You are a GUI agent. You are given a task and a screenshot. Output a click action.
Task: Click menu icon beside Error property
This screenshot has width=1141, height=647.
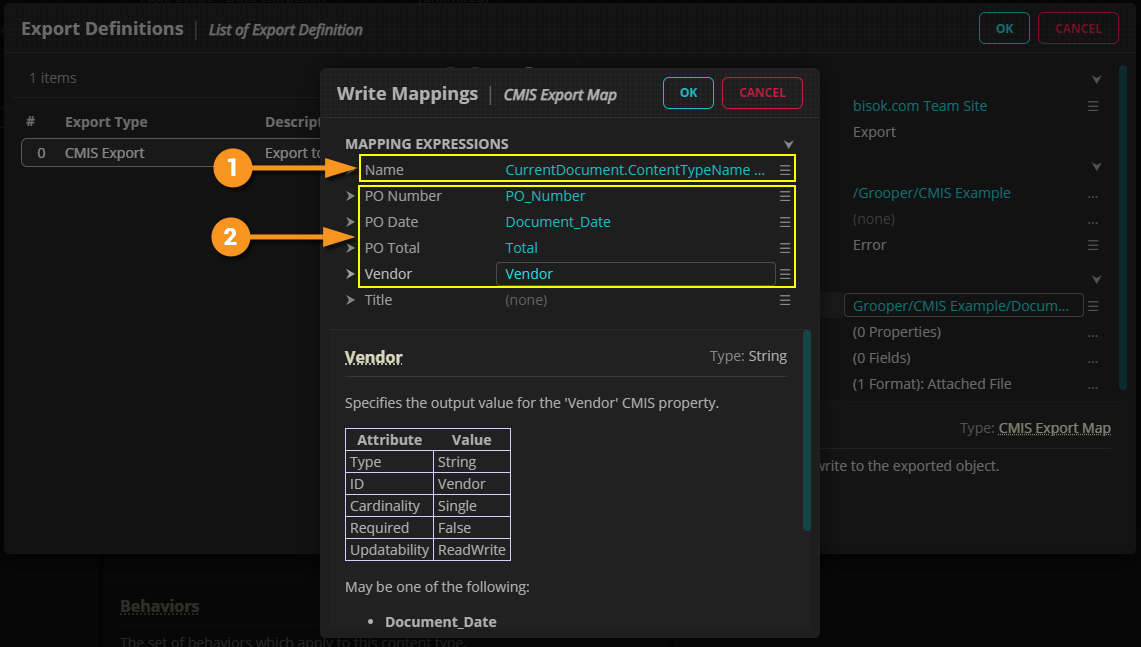click(1093, 245)
